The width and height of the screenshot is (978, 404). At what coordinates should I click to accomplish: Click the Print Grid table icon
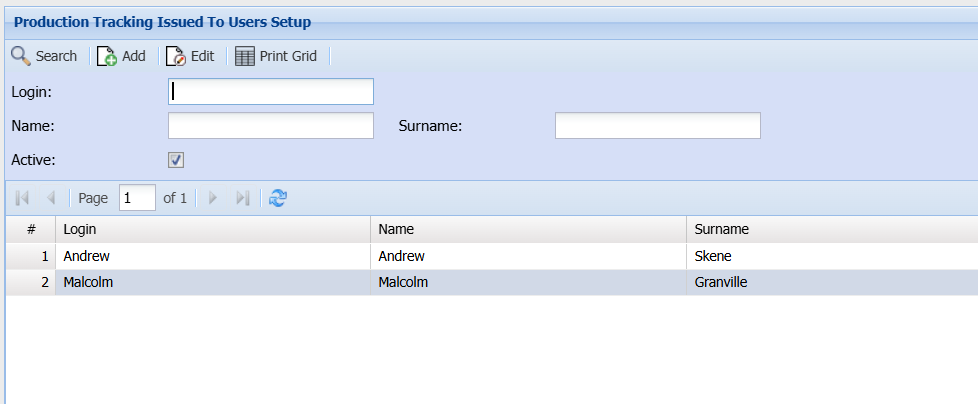[x=245, y=56]
